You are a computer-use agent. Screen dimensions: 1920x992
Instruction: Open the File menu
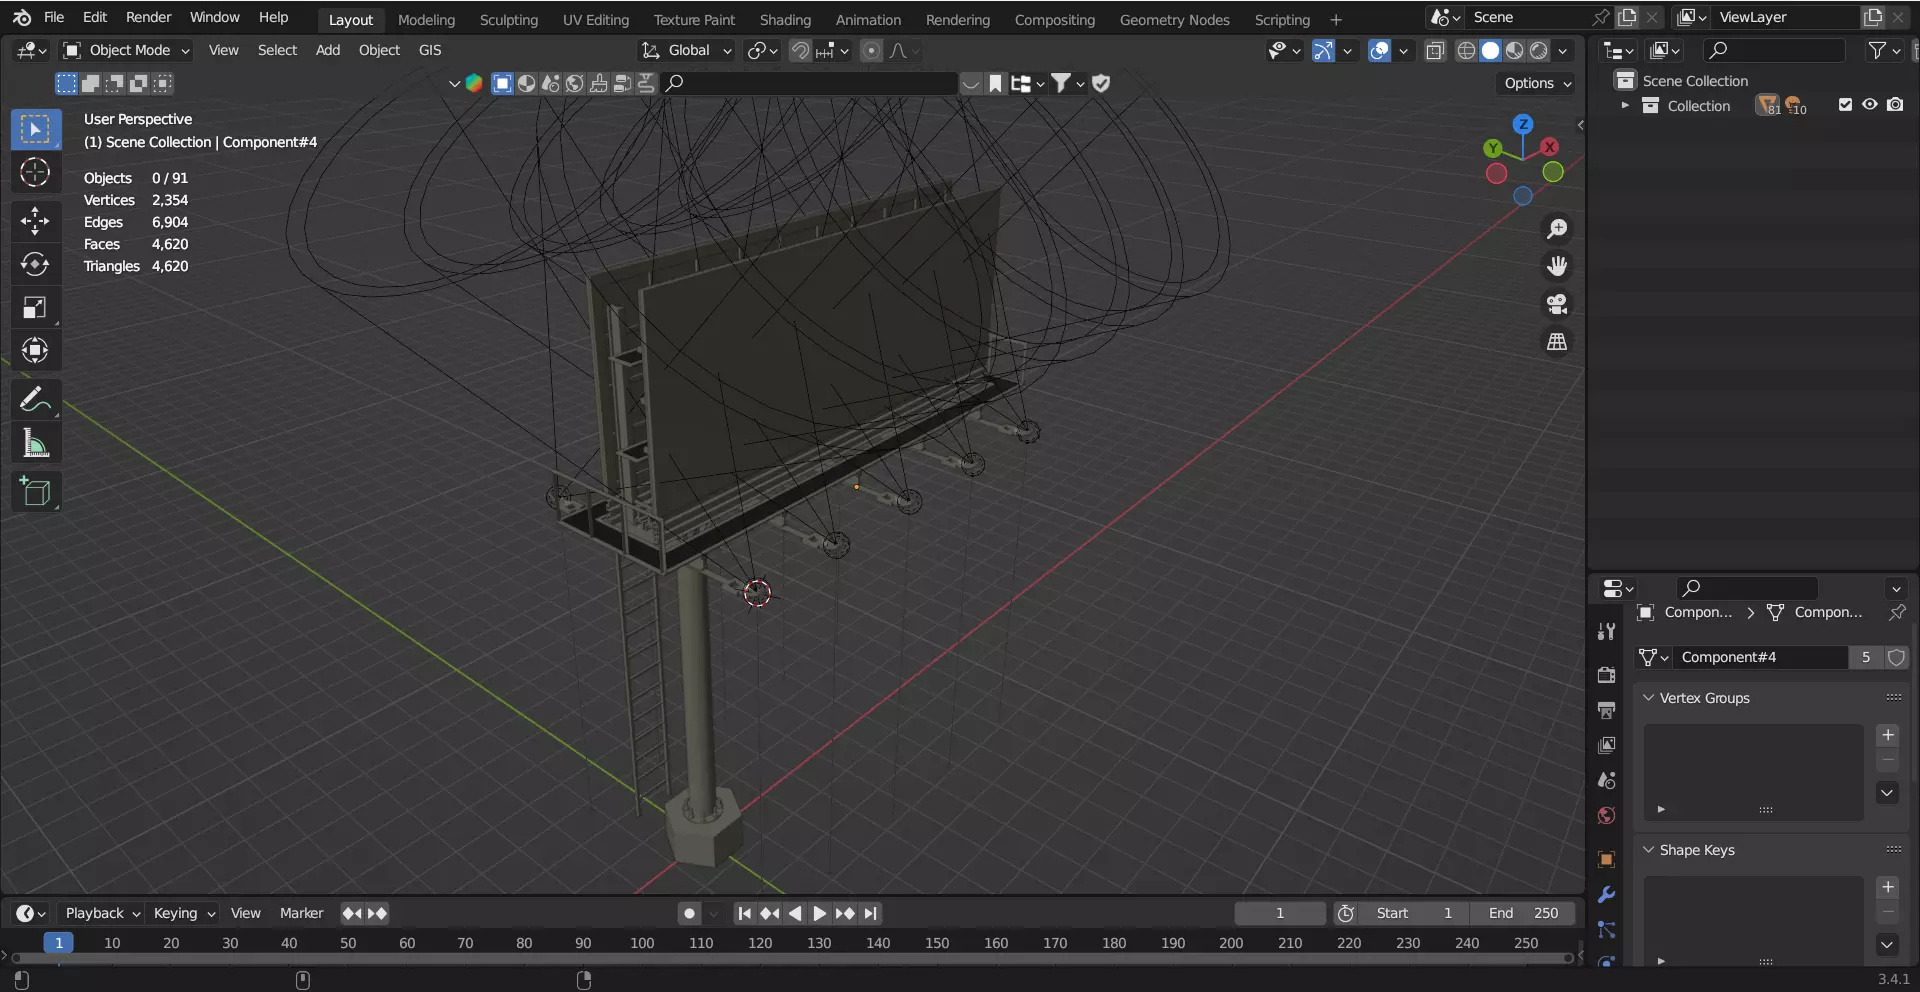pyautogui.click(x=54, y=17)
